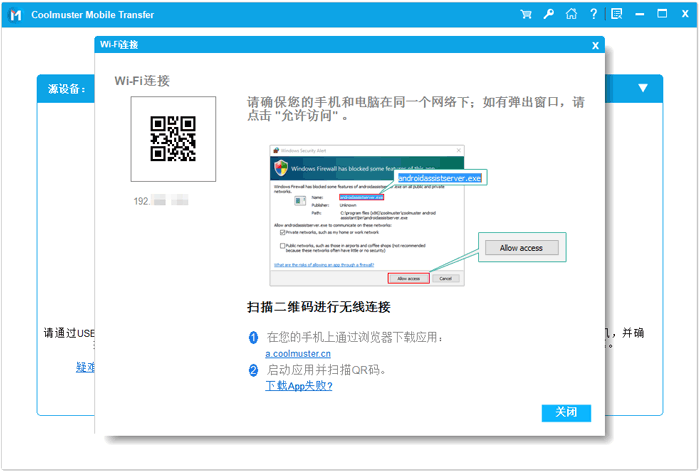Go to home via house icon

[571, 14]
